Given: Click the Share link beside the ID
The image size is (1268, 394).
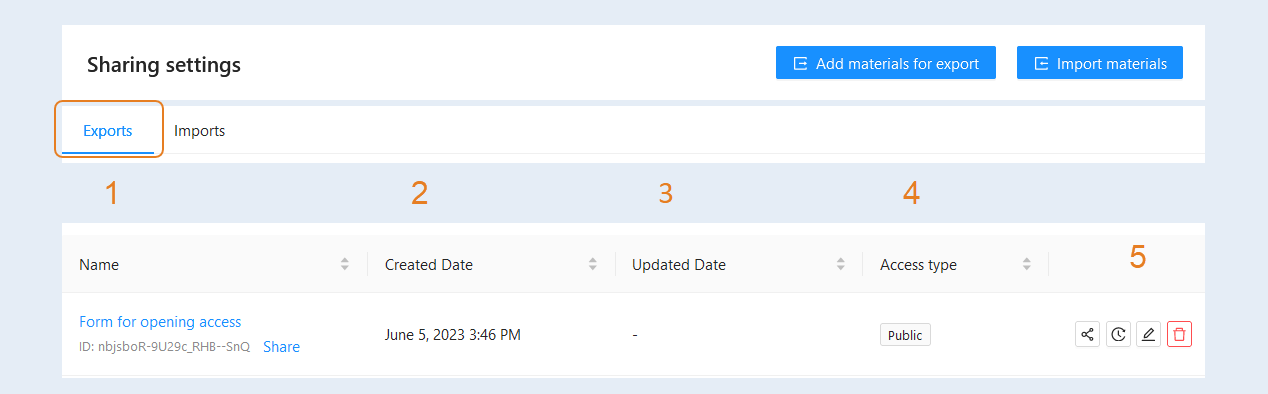Looking at the screenshot, I should [x=281, y=347].
